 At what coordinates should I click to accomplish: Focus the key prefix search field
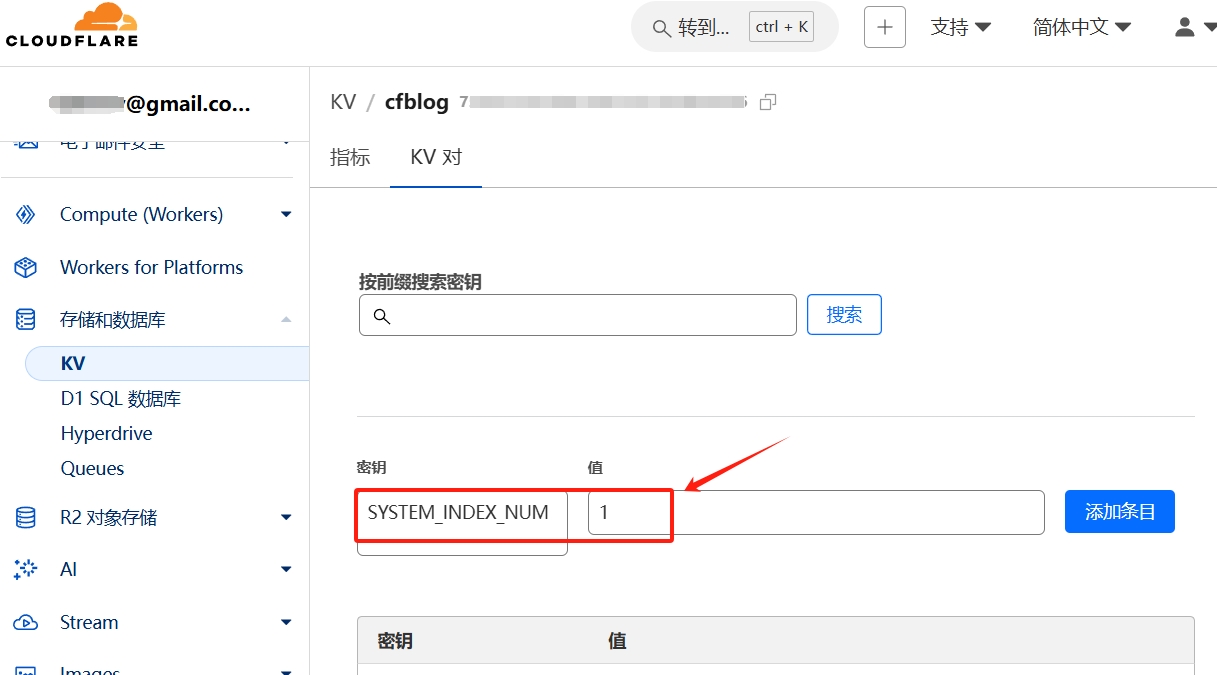590,315
